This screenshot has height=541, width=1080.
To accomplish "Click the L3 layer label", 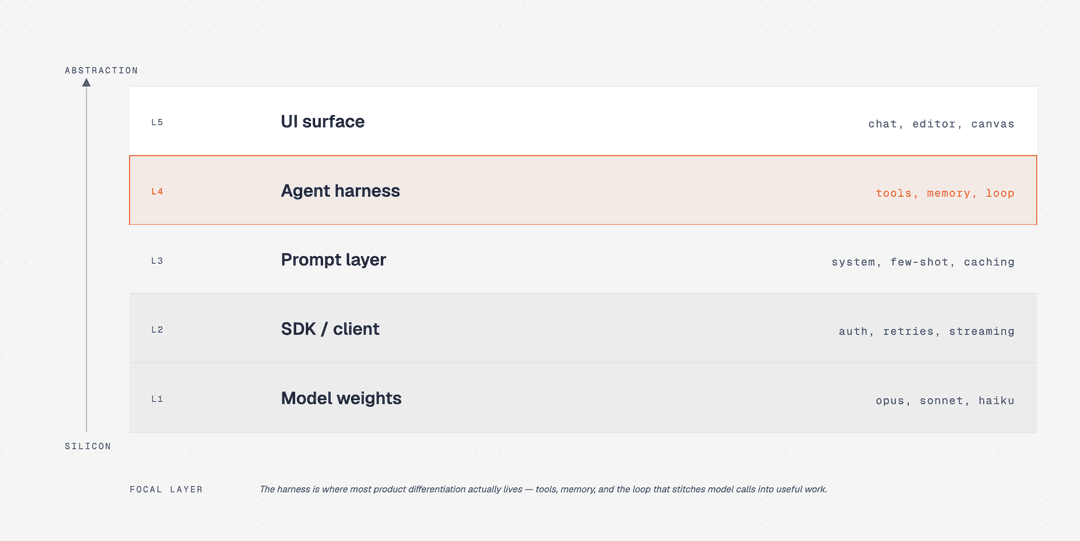I will click(157, 261).
